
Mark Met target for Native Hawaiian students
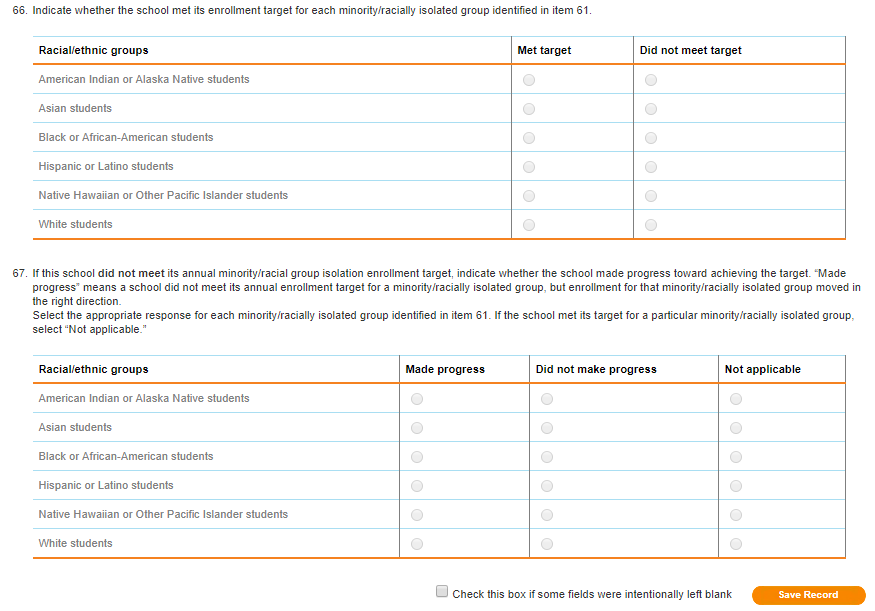[x=529, y=196]
